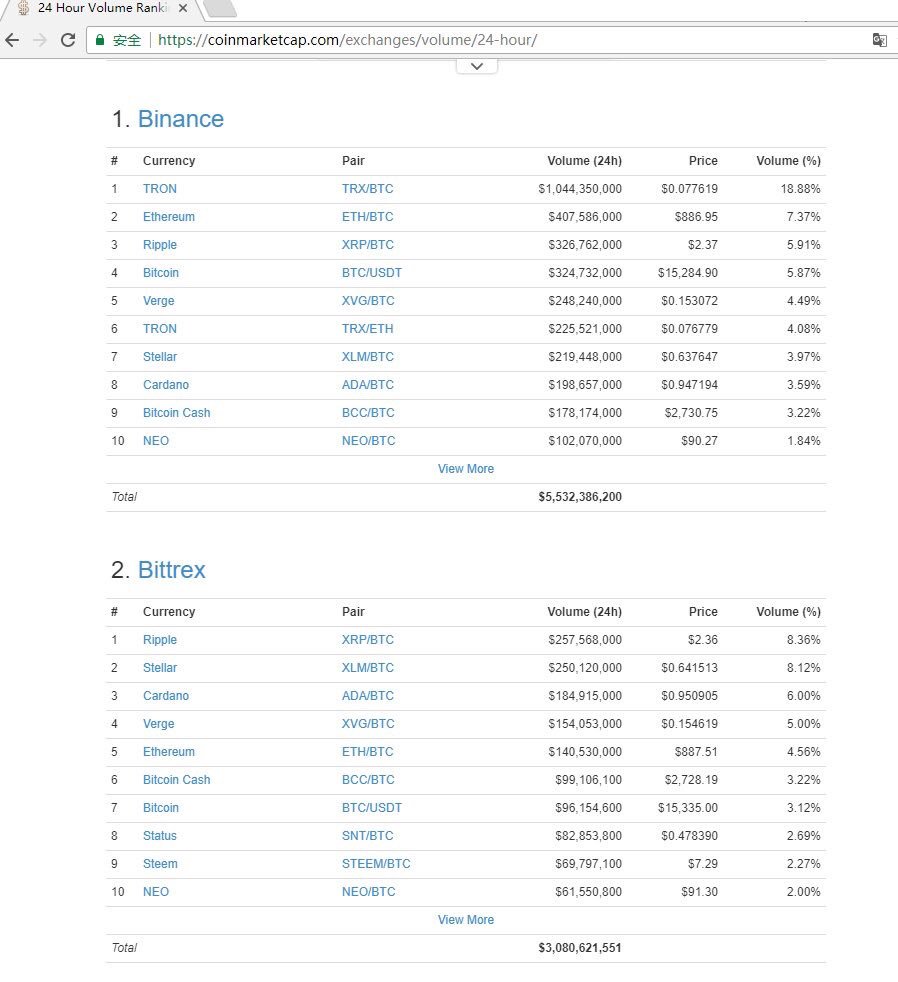The width and height of the screenshot is (898, 982).
Task: Open Bittrex NEO/BTC pair link
Action: tap(368, 892)
